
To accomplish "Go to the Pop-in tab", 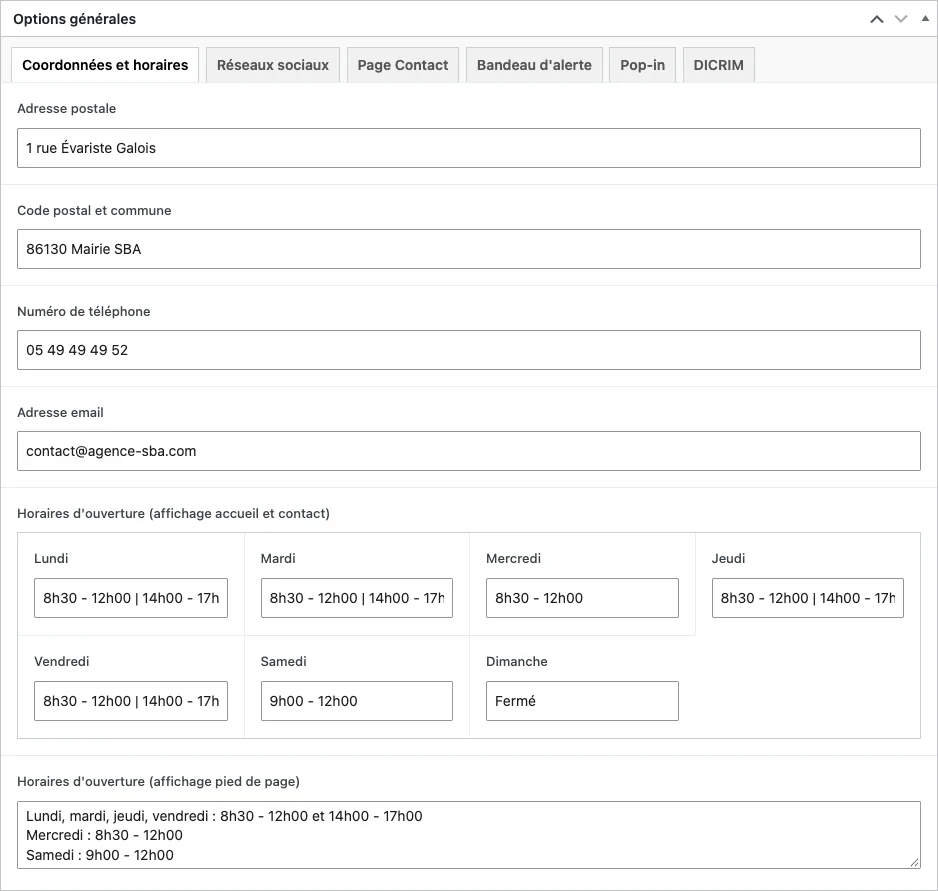I will pos(642,65).
